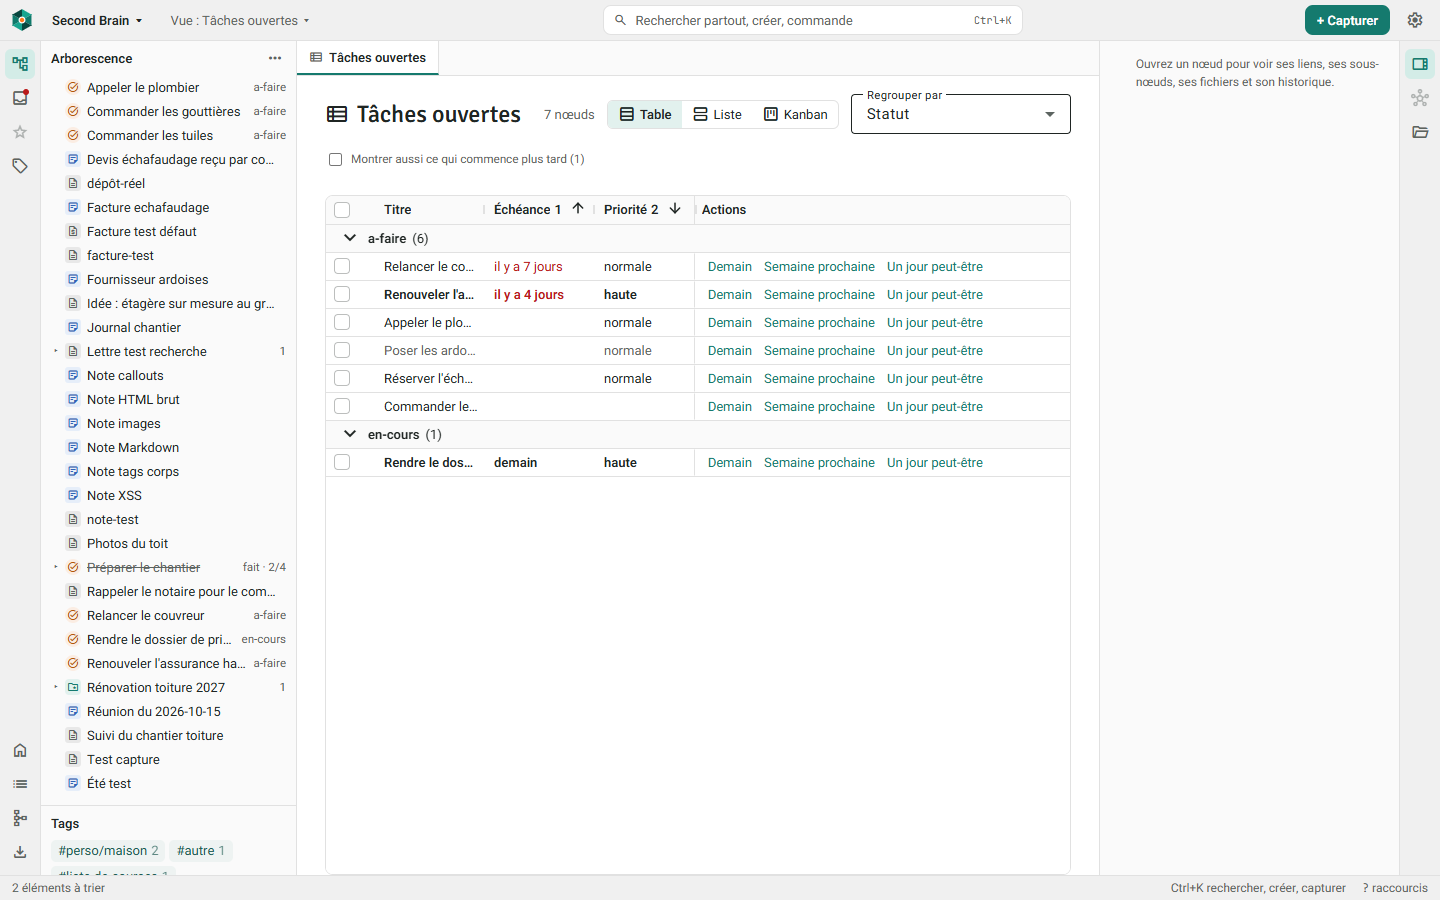This screenshot has width=1440, height=900.
Task: Expand 'Rénovation toiture 2027' in the tree
Action: (56, 687)
